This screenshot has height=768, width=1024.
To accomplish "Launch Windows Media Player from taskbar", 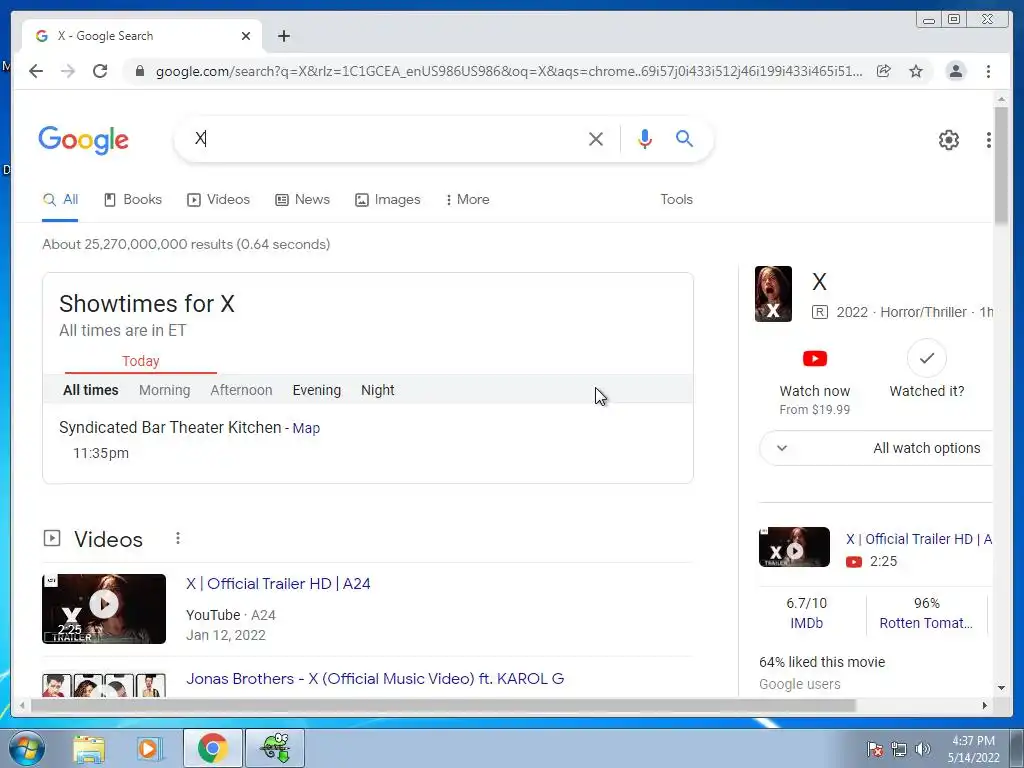I will point(149,748).
